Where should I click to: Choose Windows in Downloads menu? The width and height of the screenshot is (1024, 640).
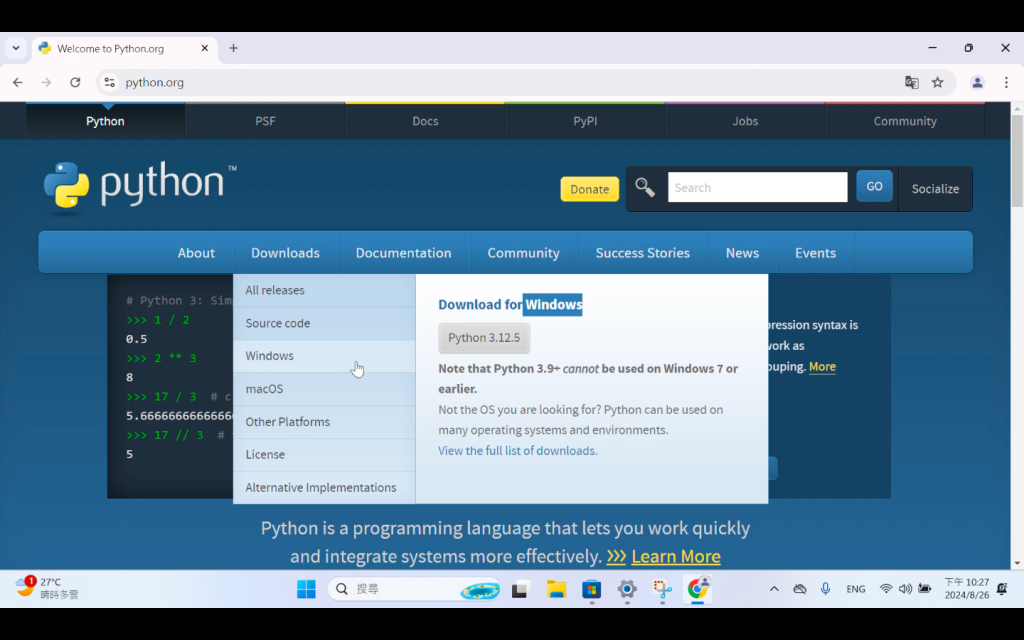point(324,356)
